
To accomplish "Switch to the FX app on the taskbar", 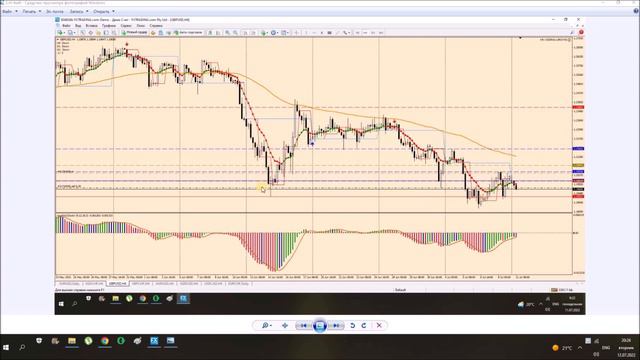I will coord(154,341).
